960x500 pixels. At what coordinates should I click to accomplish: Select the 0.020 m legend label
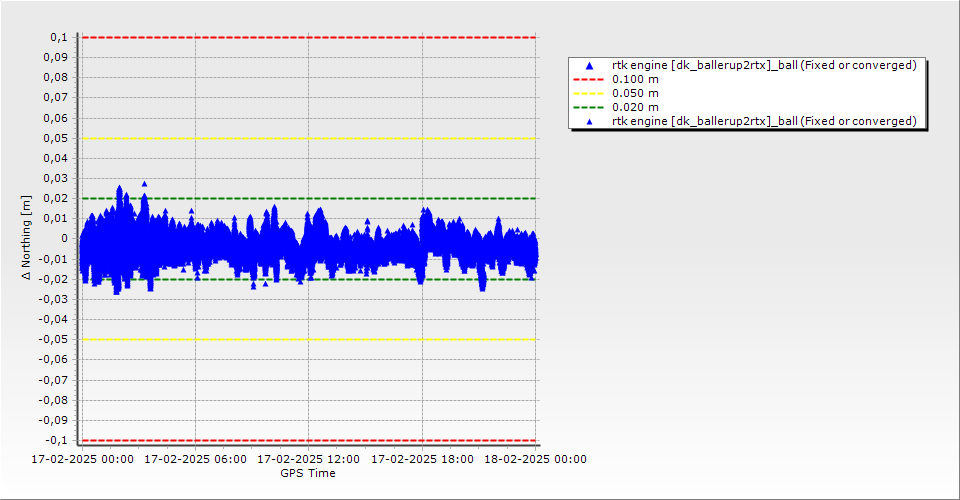(636, 108)
